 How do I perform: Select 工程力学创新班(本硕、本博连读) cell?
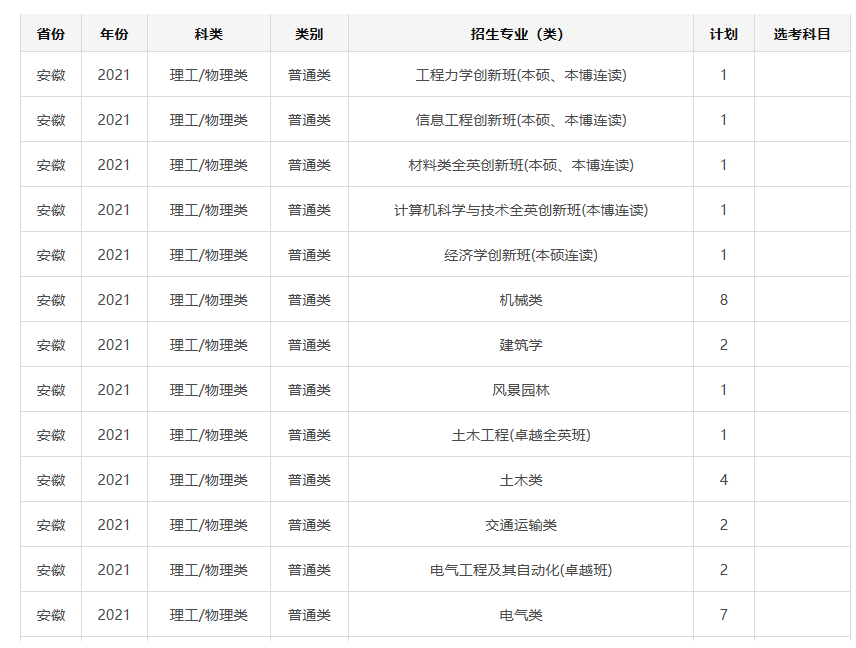click(x=521, y=75)
